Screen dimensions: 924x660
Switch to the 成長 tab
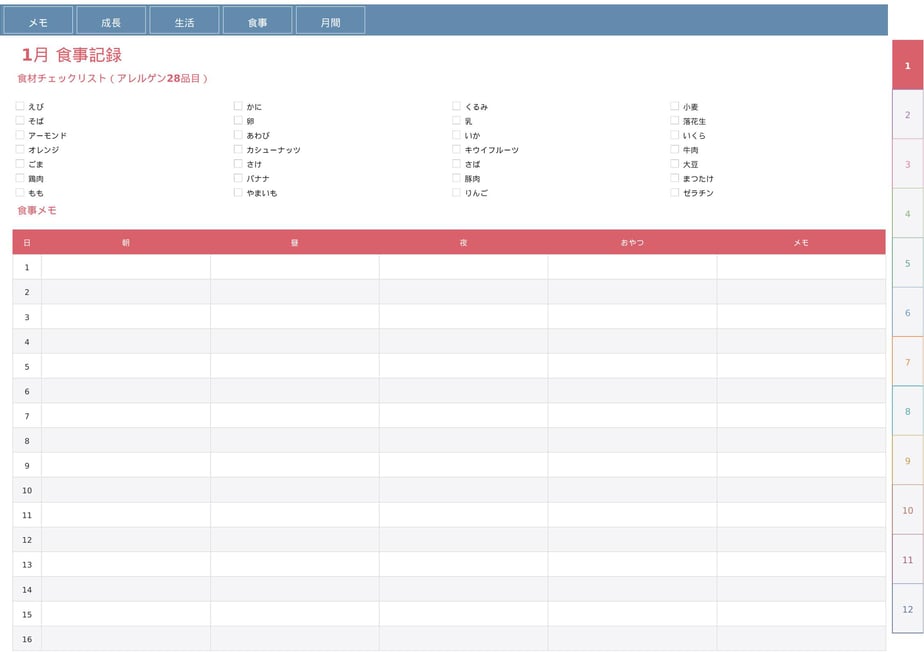[x=111, y=21]
